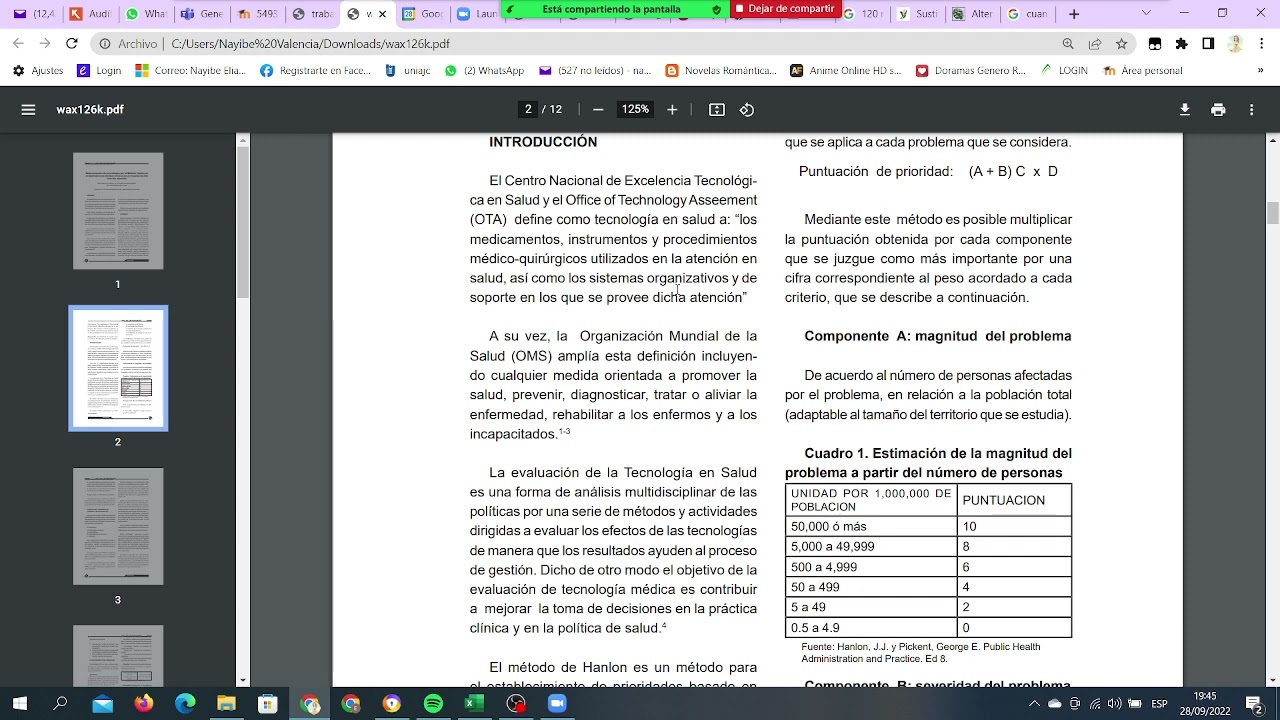Reload the current page

[71, 44]
